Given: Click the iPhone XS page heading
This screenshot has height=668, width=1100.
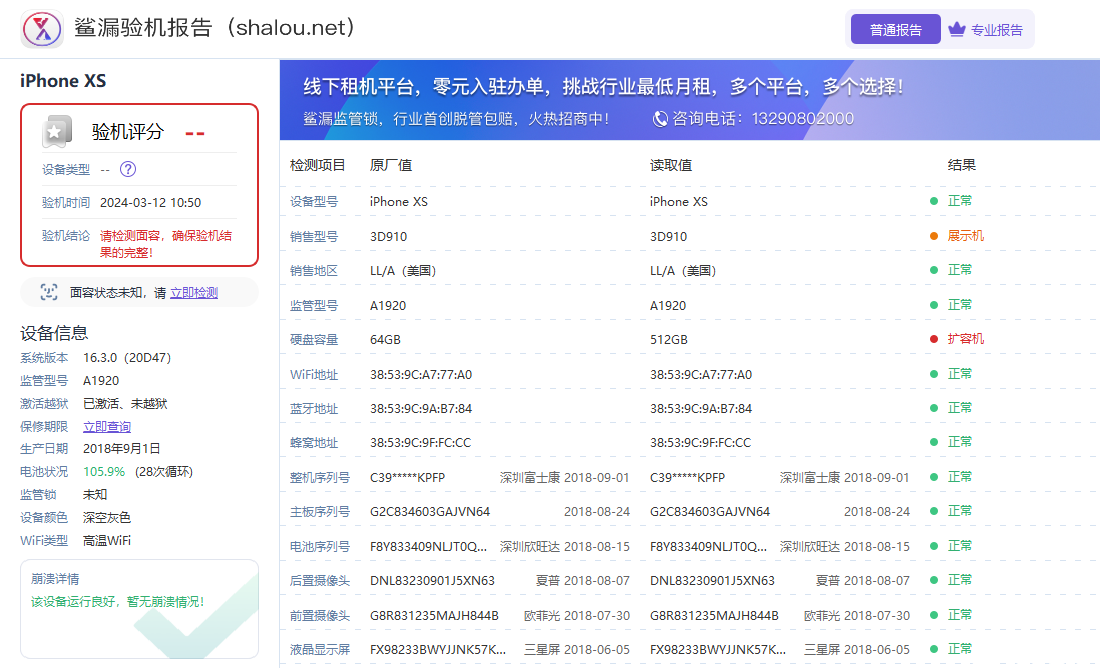Looking at the screenshot, I should tap(63, 81).
